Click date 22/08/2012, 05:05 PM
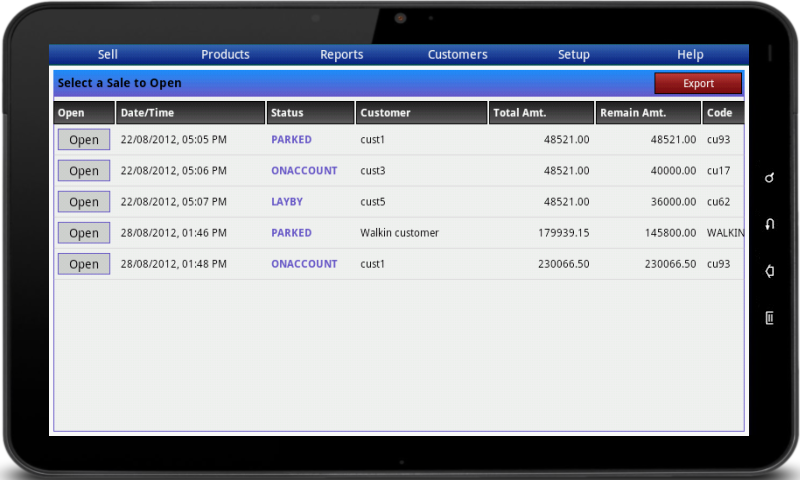800x480 pixels. click(x=173, y=139)
